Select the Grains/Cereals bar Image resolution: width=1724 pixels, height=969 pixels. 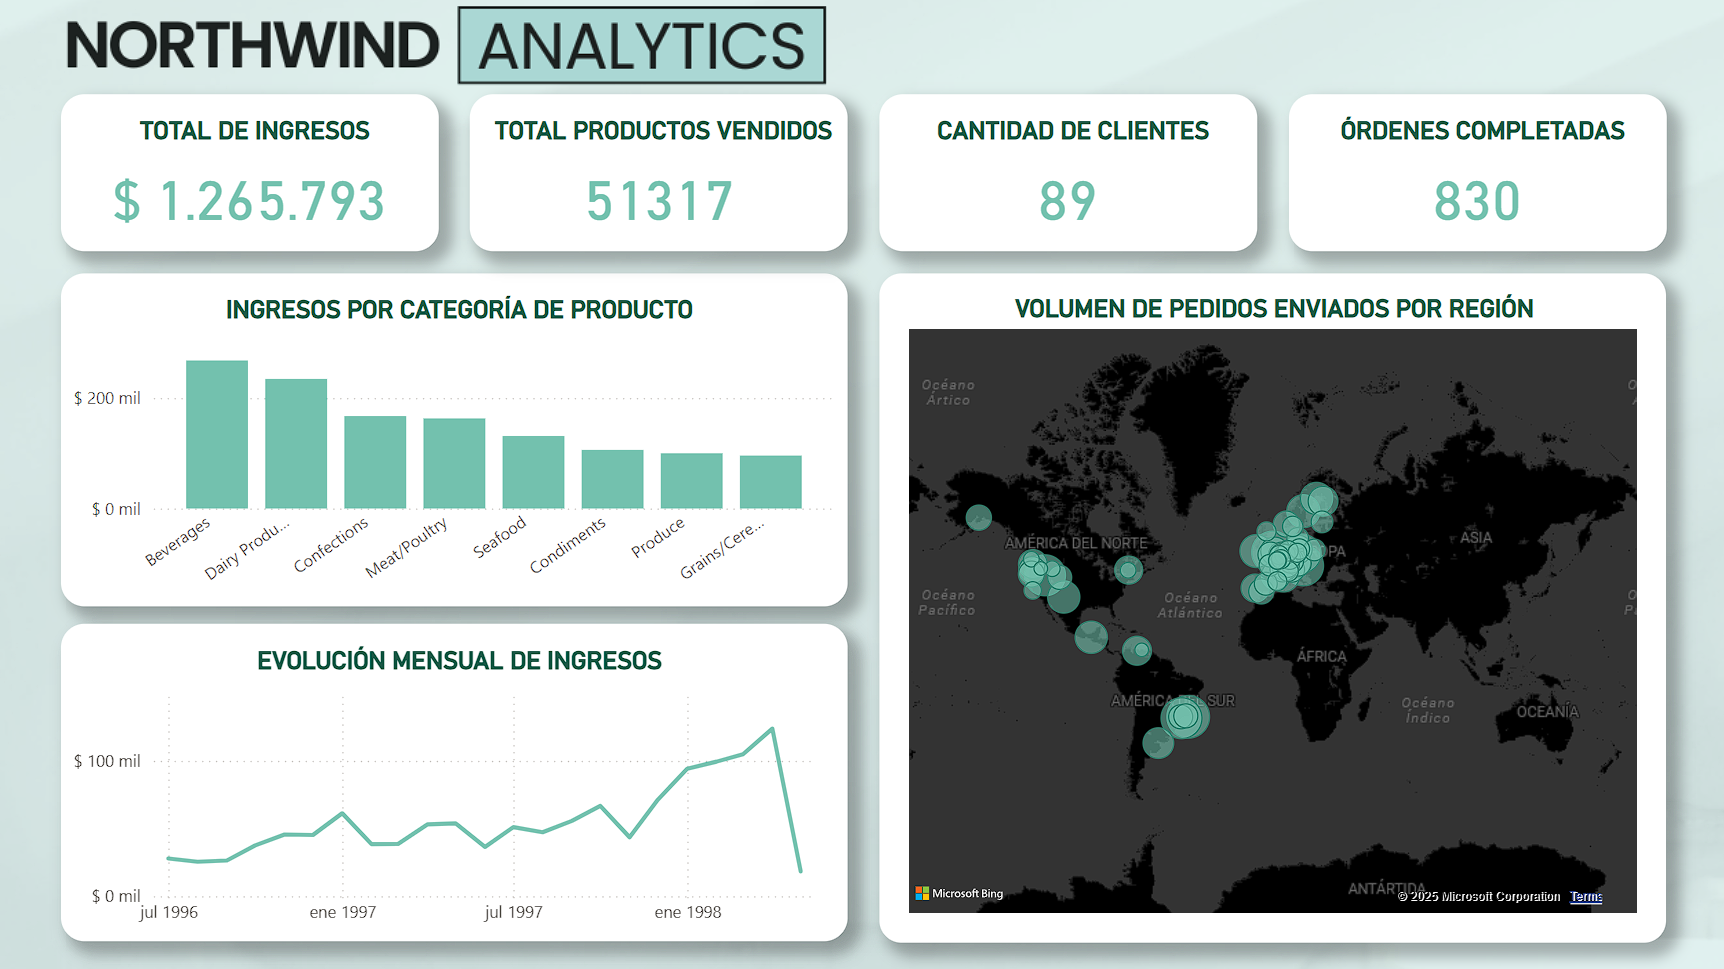click(770, 482)
